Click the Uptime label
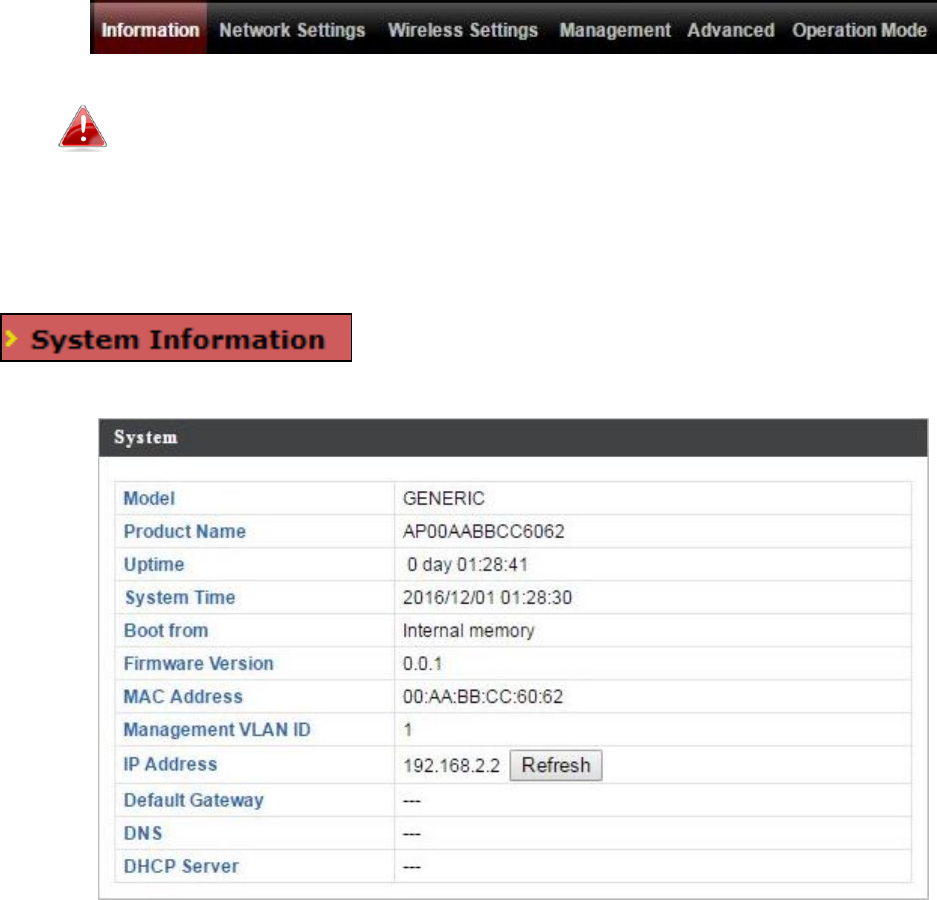Image resolution: width=937 pixels, height=900 pixels. [x=154, y=565]
